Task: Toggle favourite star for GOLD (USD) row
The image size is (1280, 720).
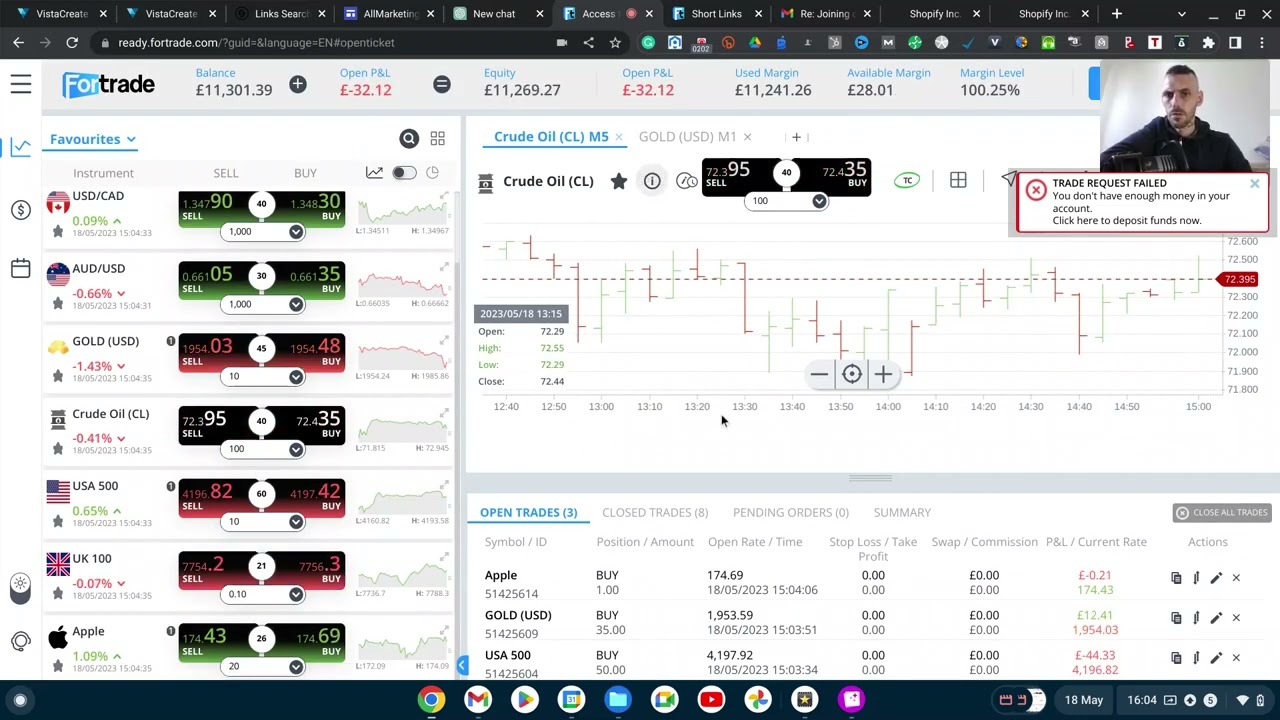Action: click(x=57, y=377)
